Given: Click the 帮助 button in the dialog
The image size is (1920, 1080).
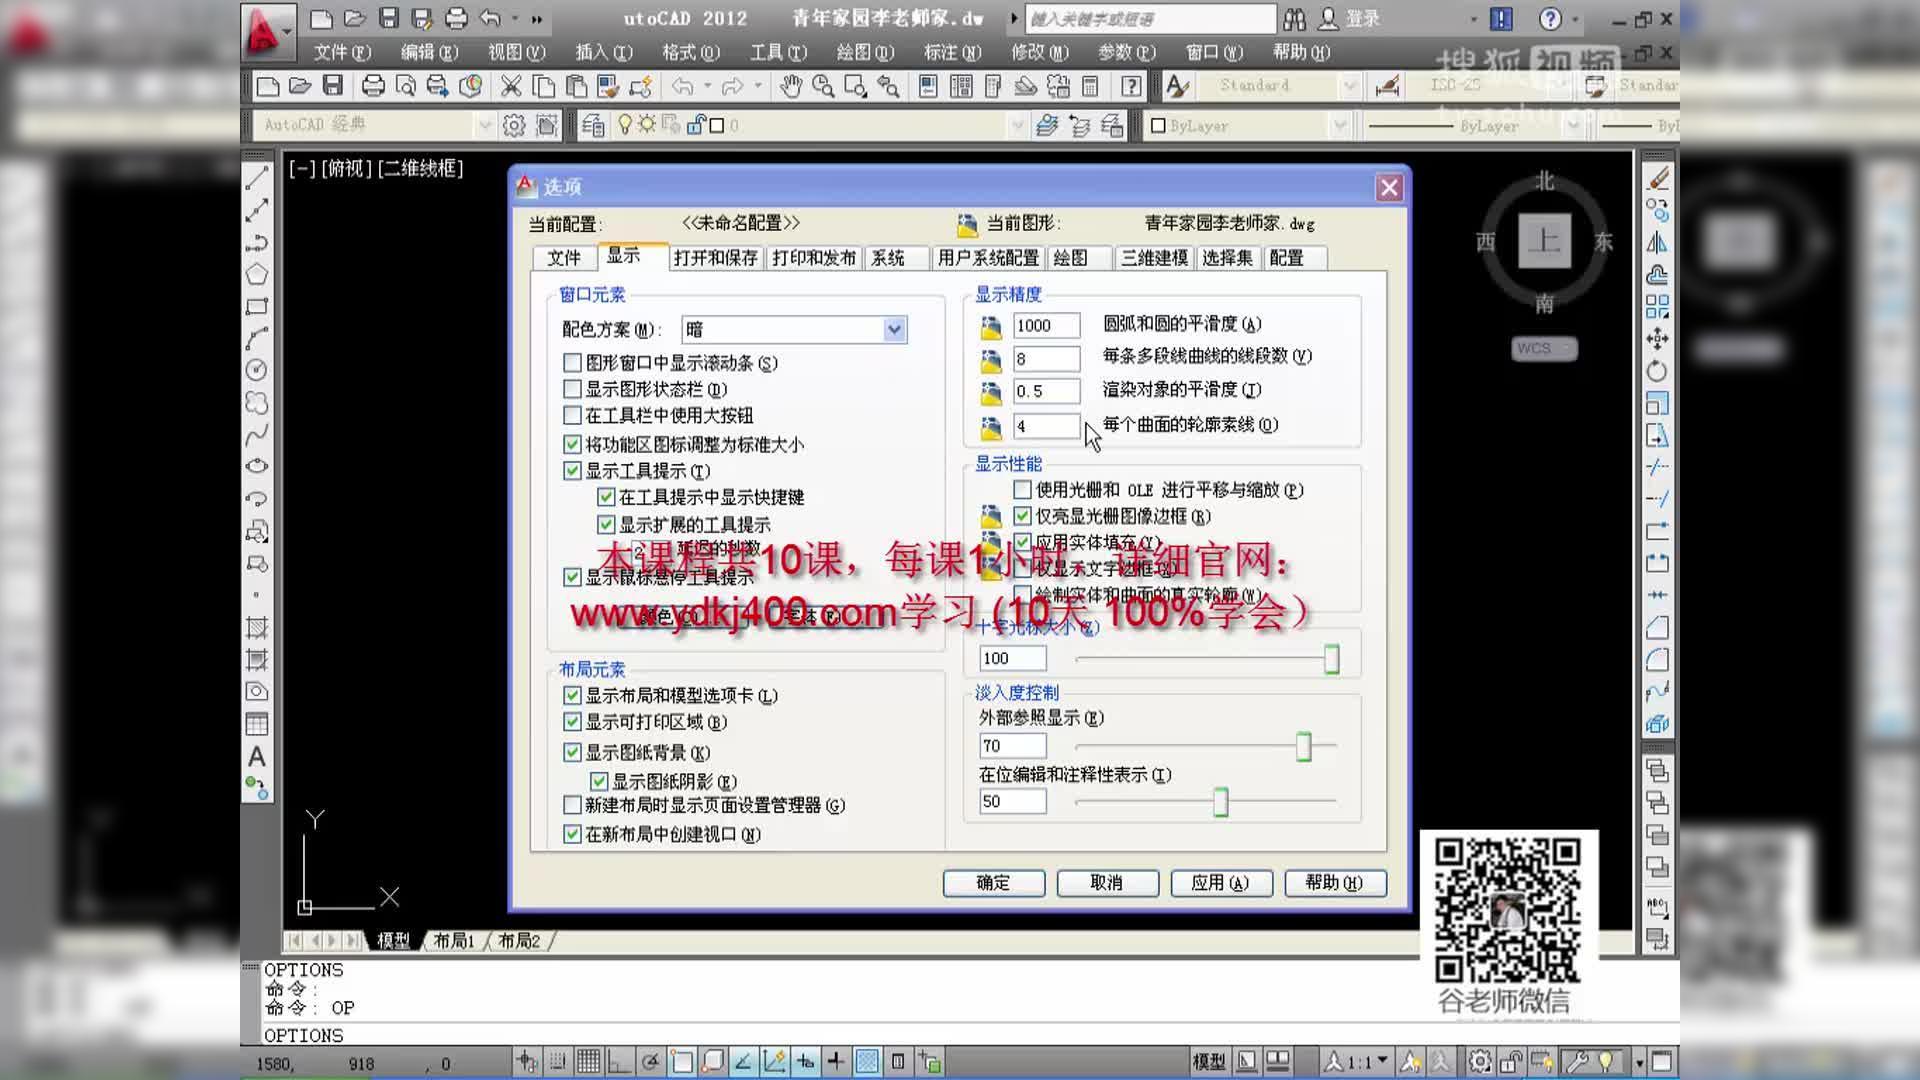Looking at the screenshot, I should click(1334, 884).
